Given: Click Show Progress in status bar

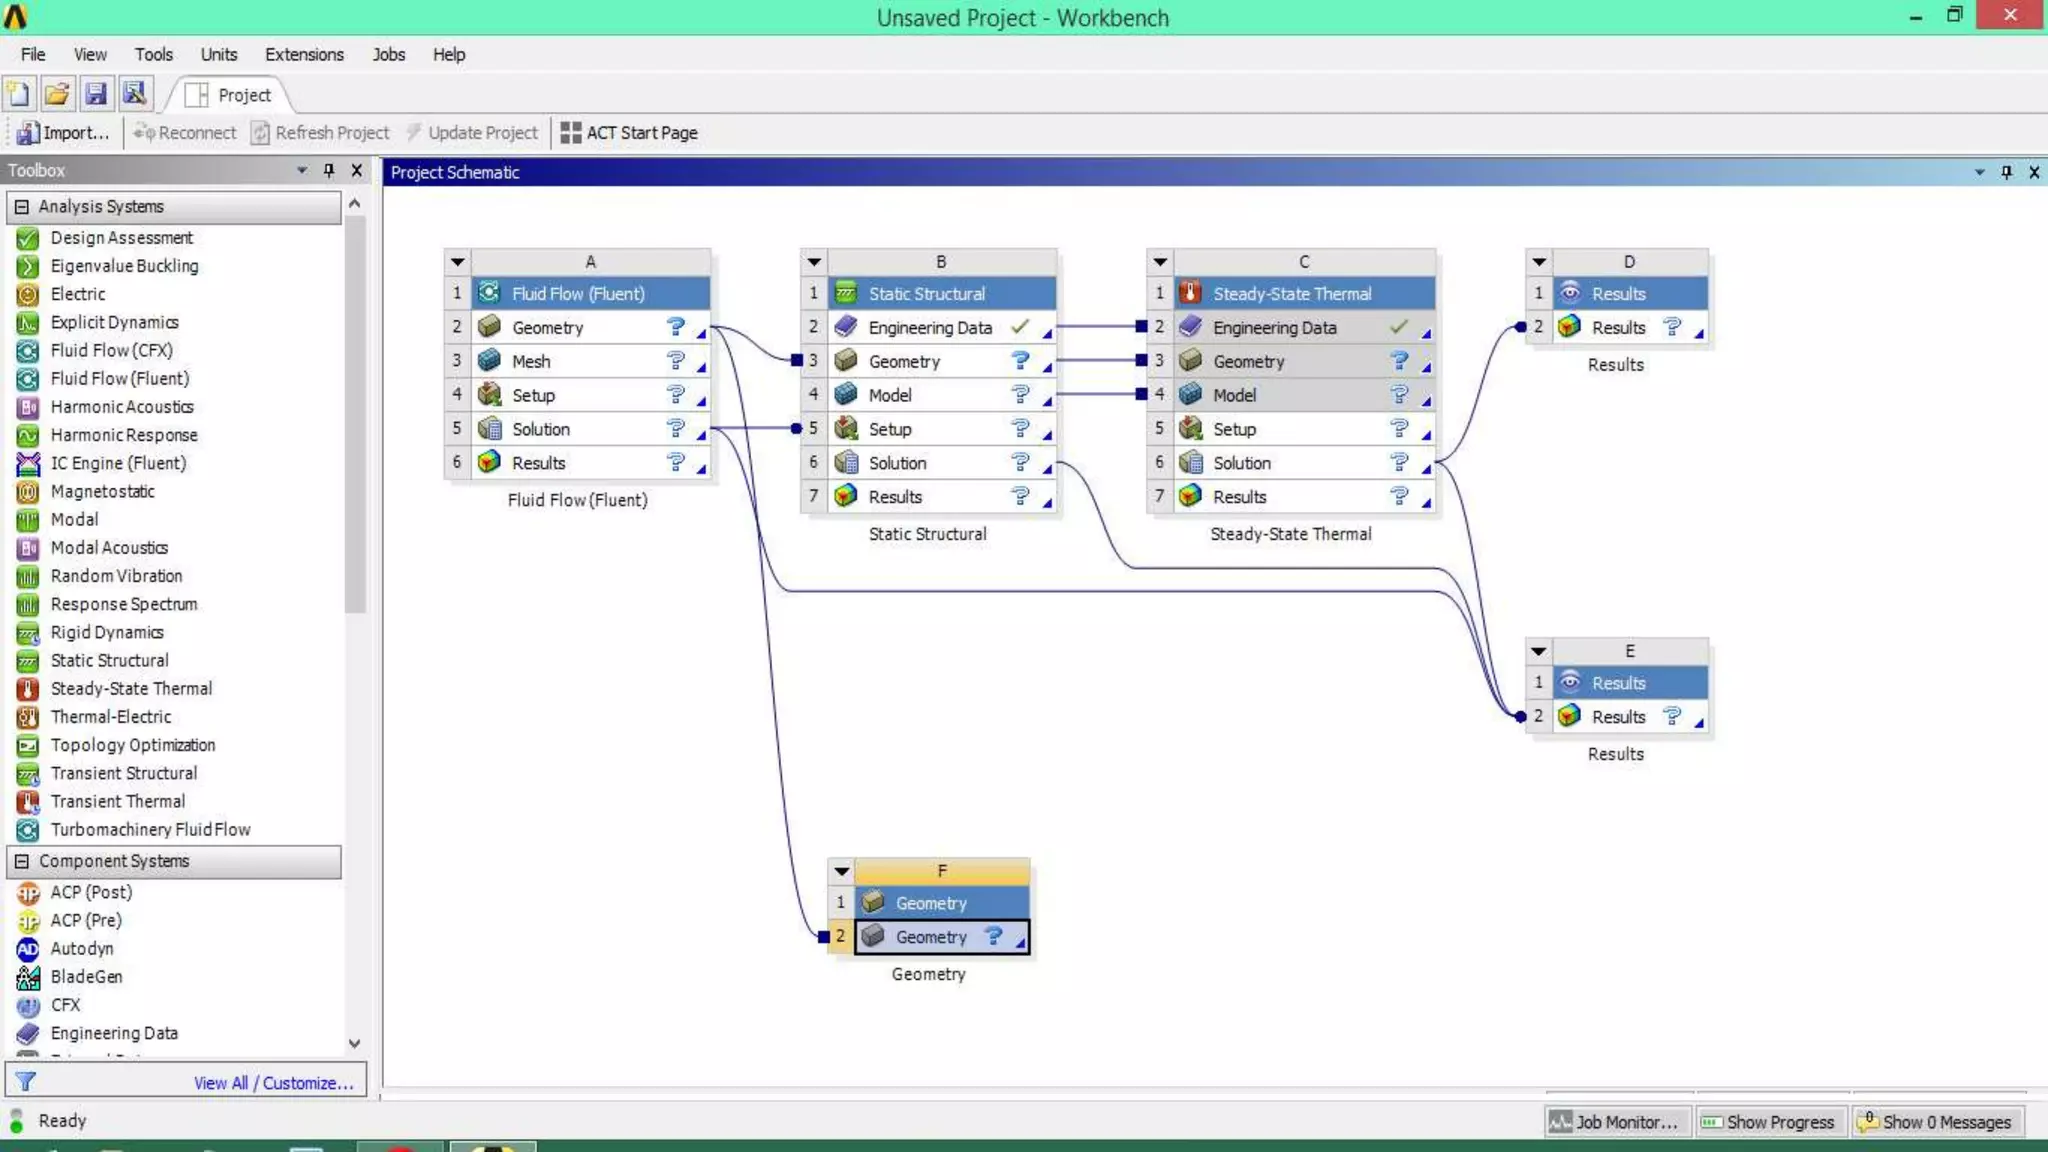Looking at the screenshot, I should (x=1768, y=1122).
